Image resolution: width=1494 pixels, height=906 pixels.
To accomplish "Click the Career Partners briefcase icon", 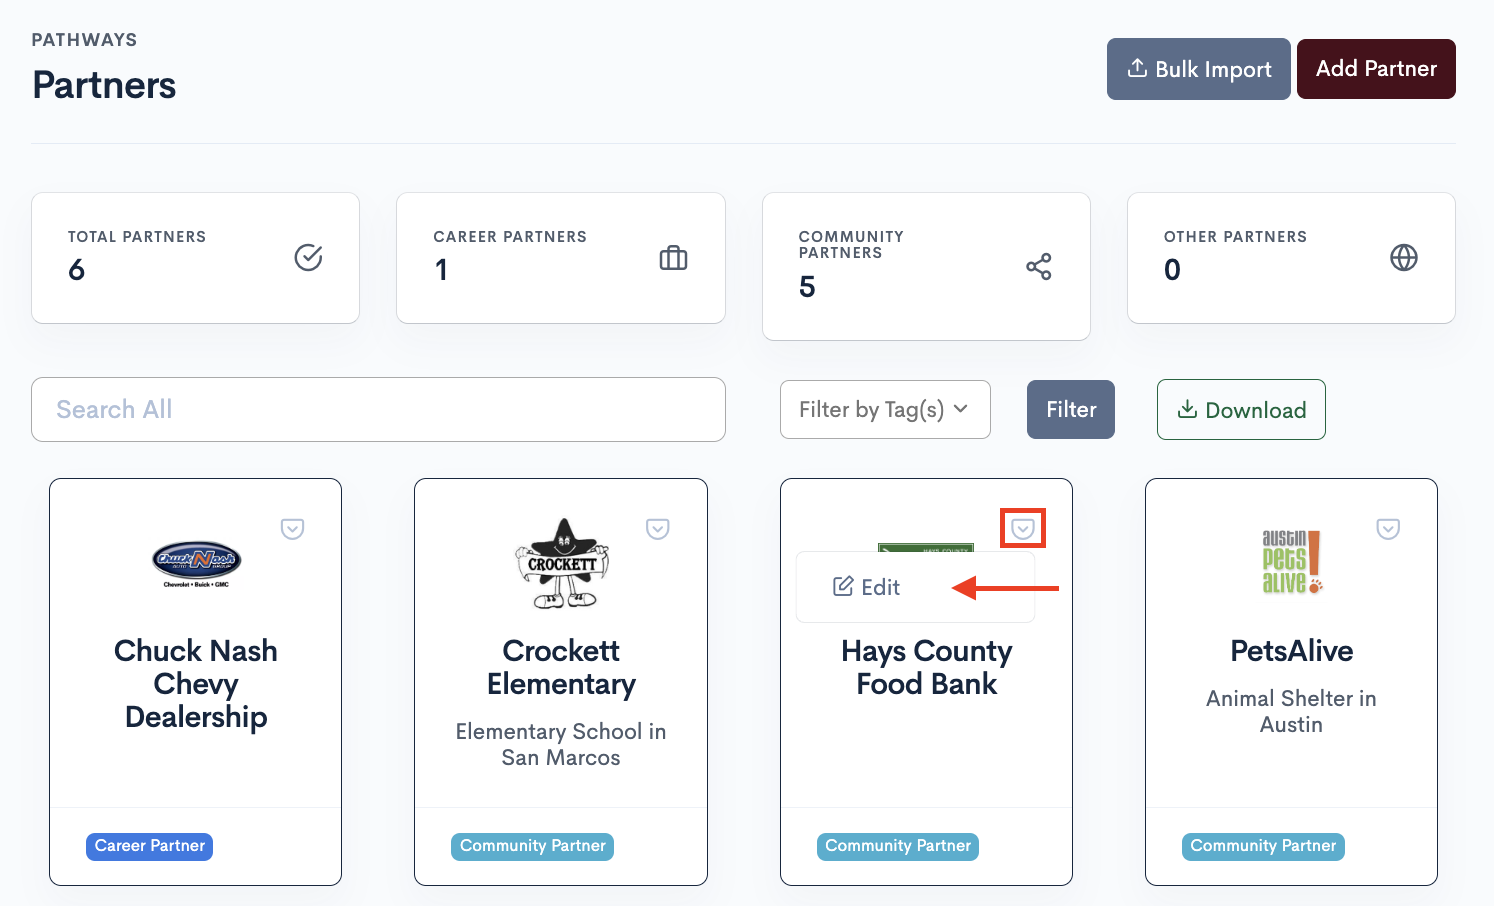I will (x=673, y=258).
